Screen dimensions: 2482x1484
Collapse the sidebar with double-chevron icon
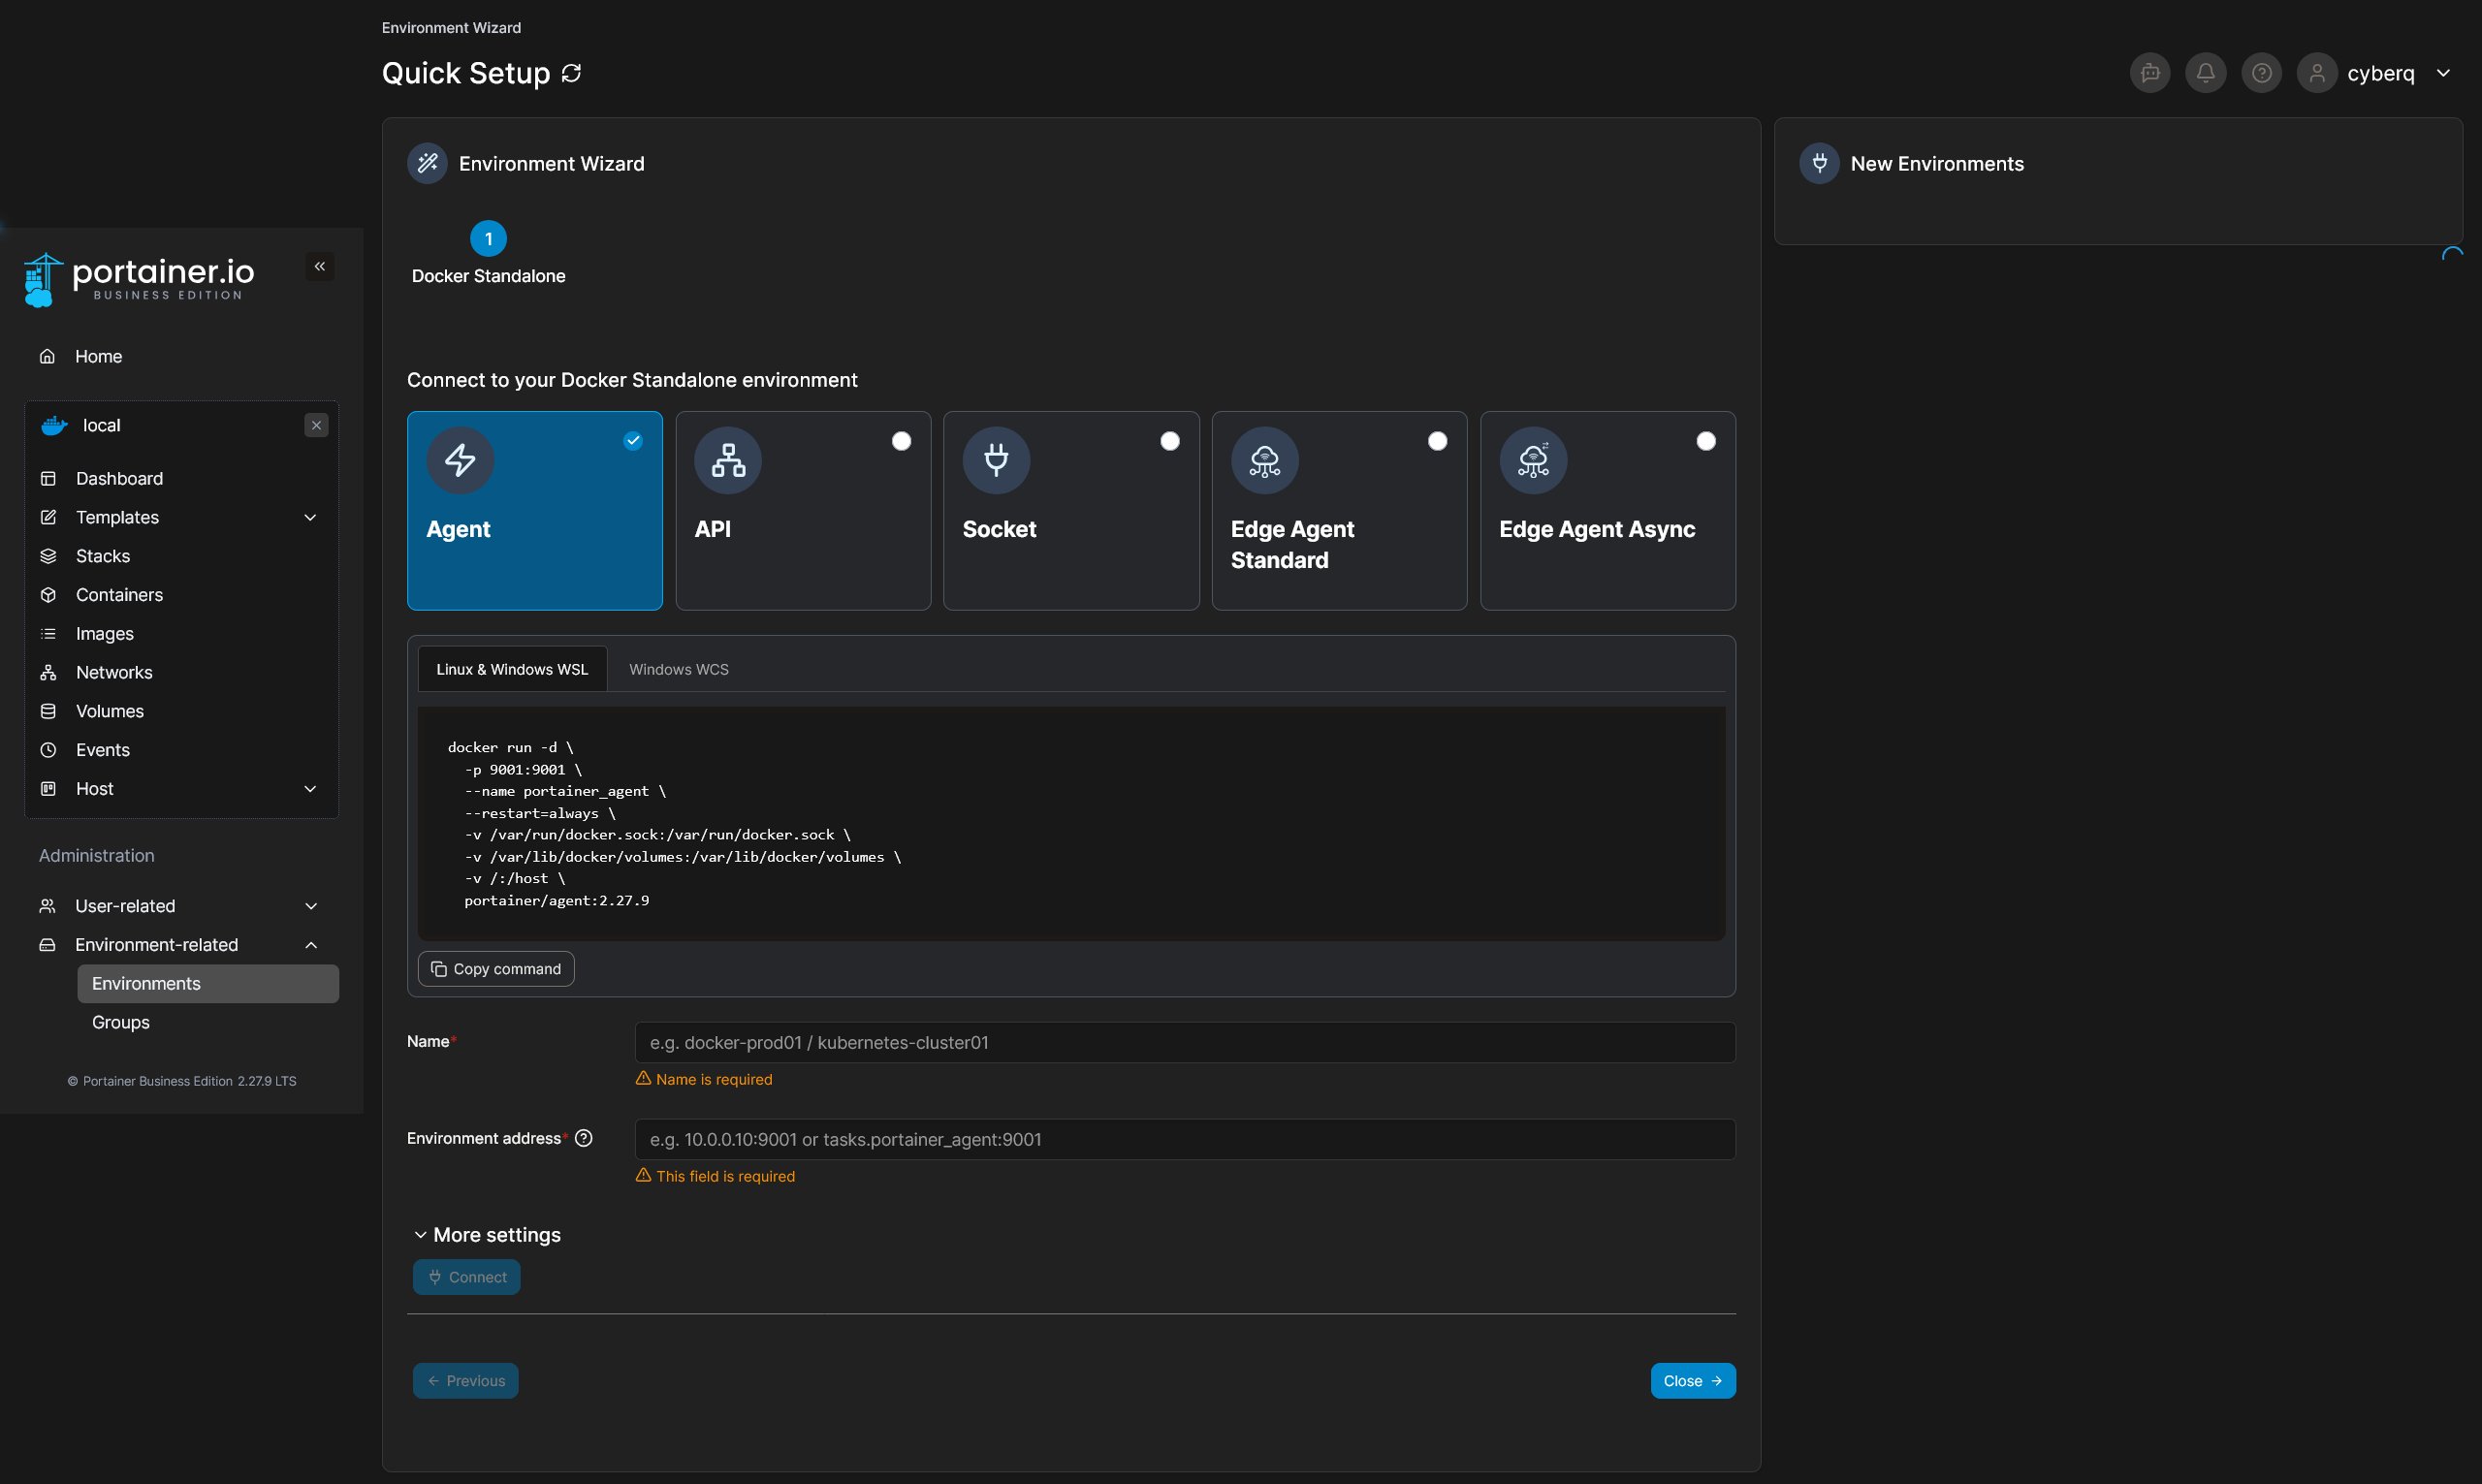click(x=320, y=266)
